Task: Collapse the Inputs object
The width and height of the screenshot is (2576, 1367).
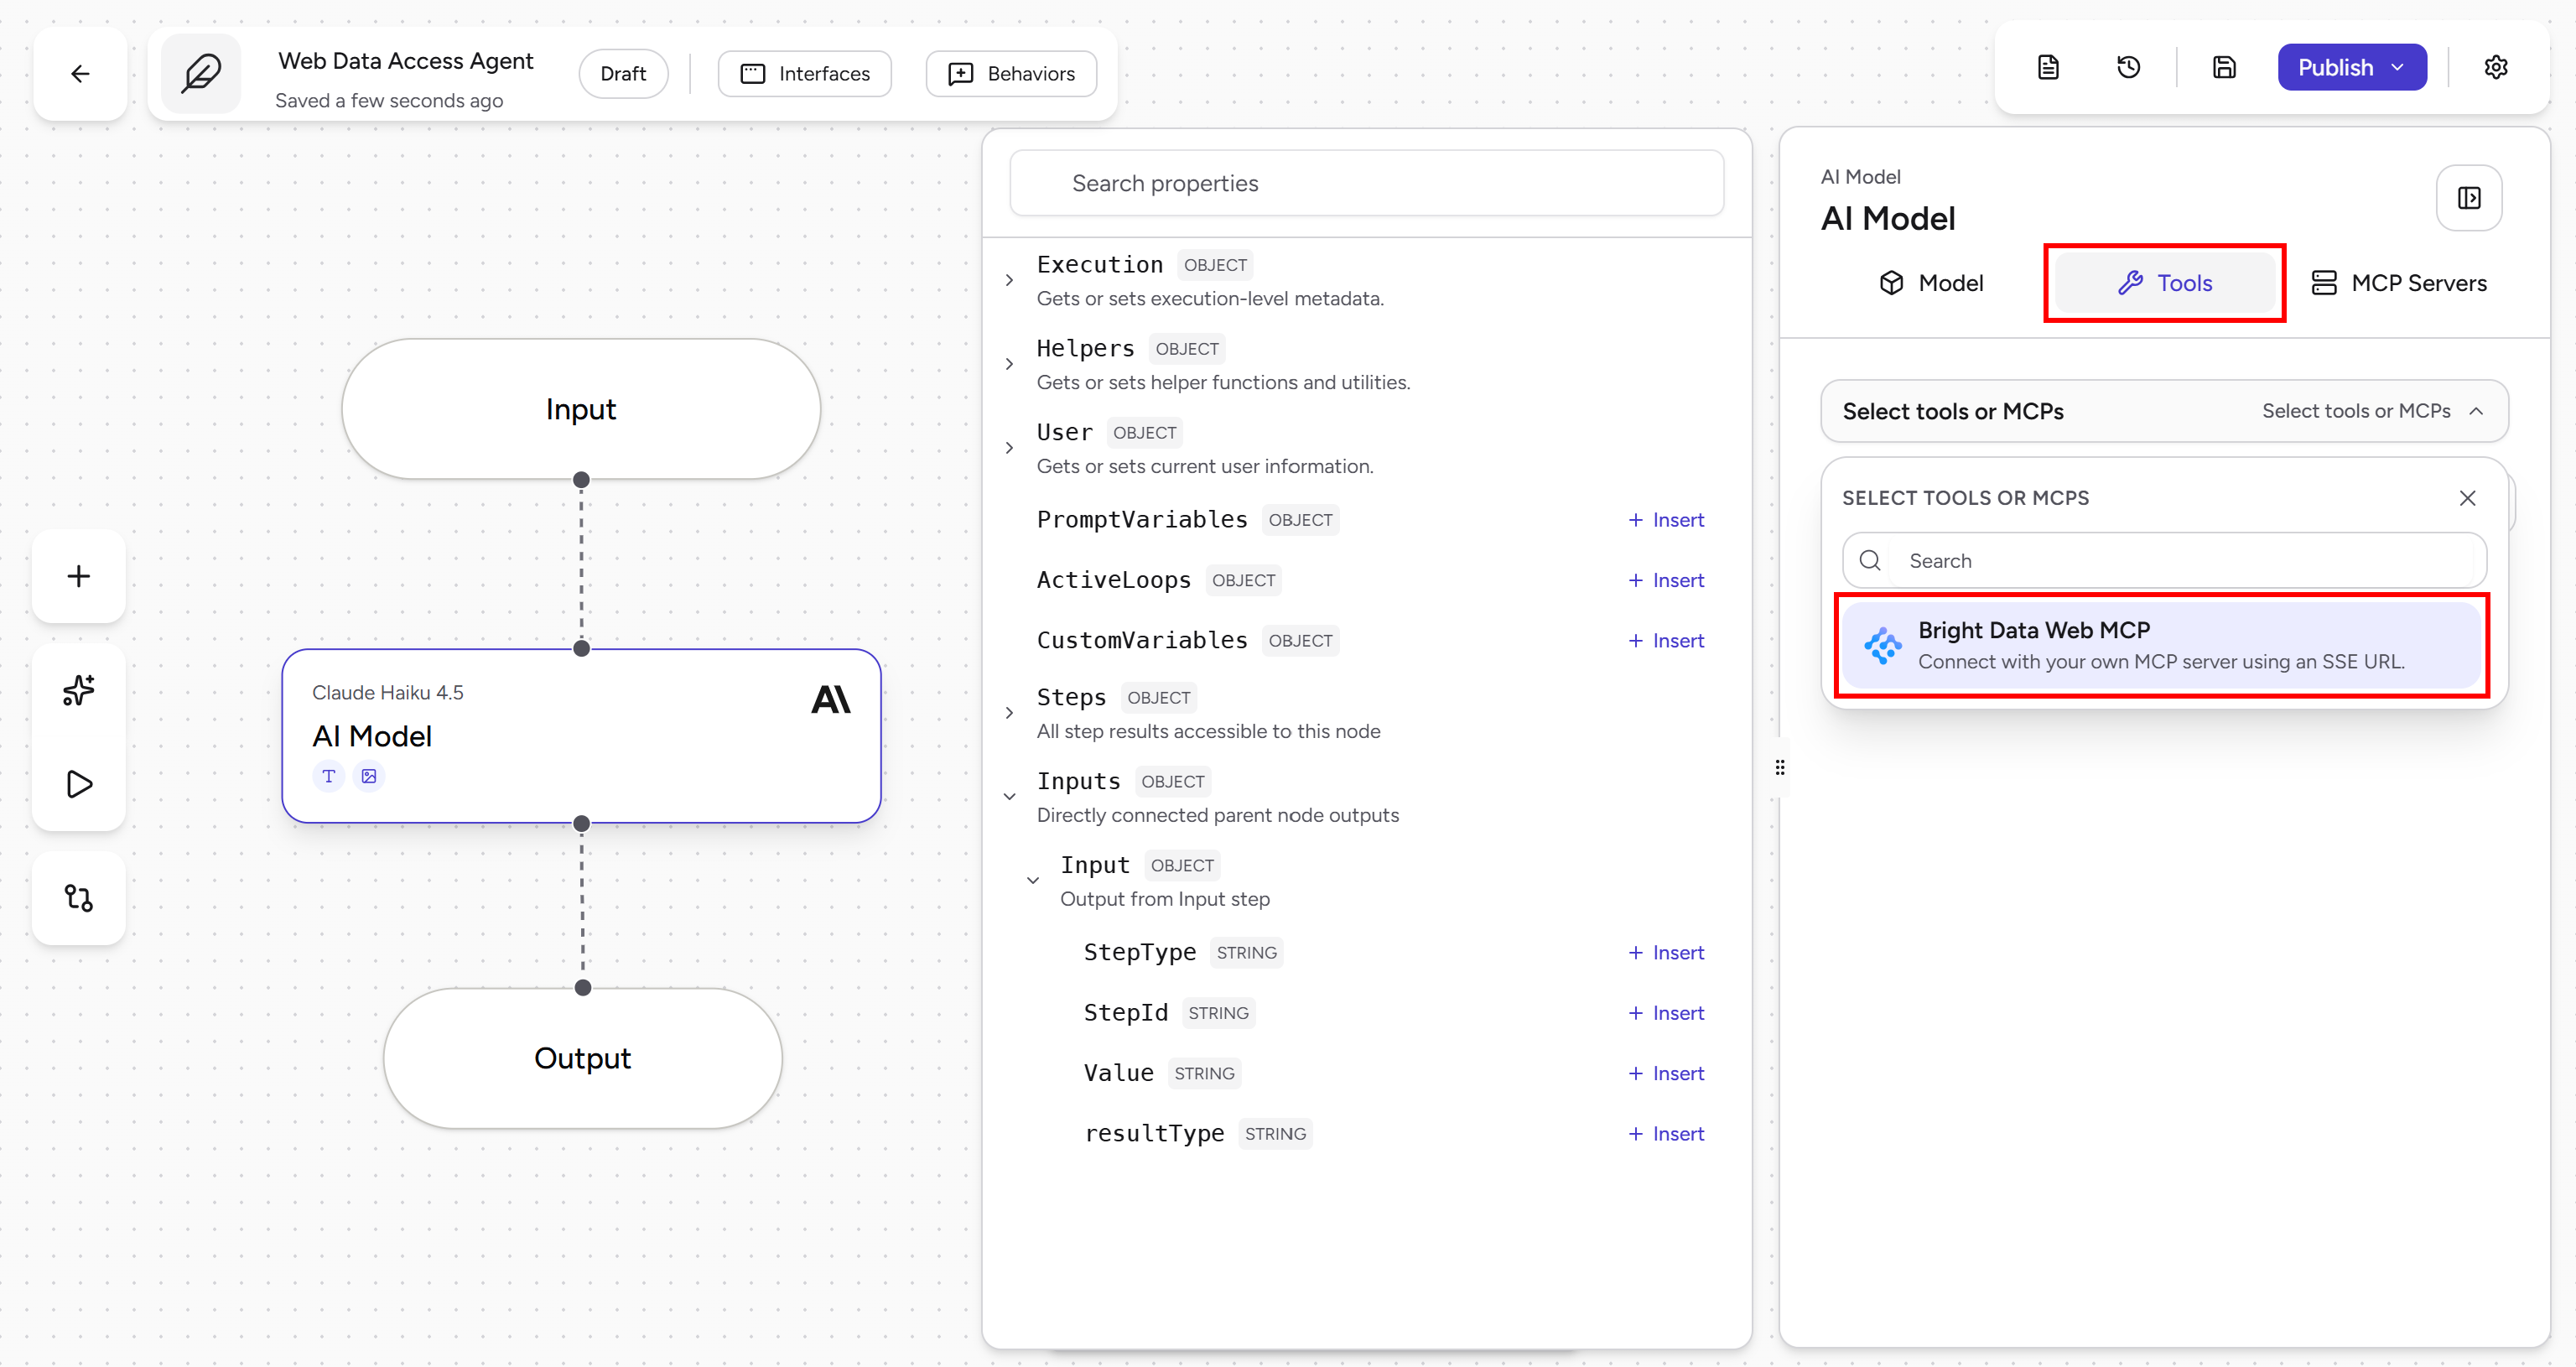Action: click(1009, 797)
